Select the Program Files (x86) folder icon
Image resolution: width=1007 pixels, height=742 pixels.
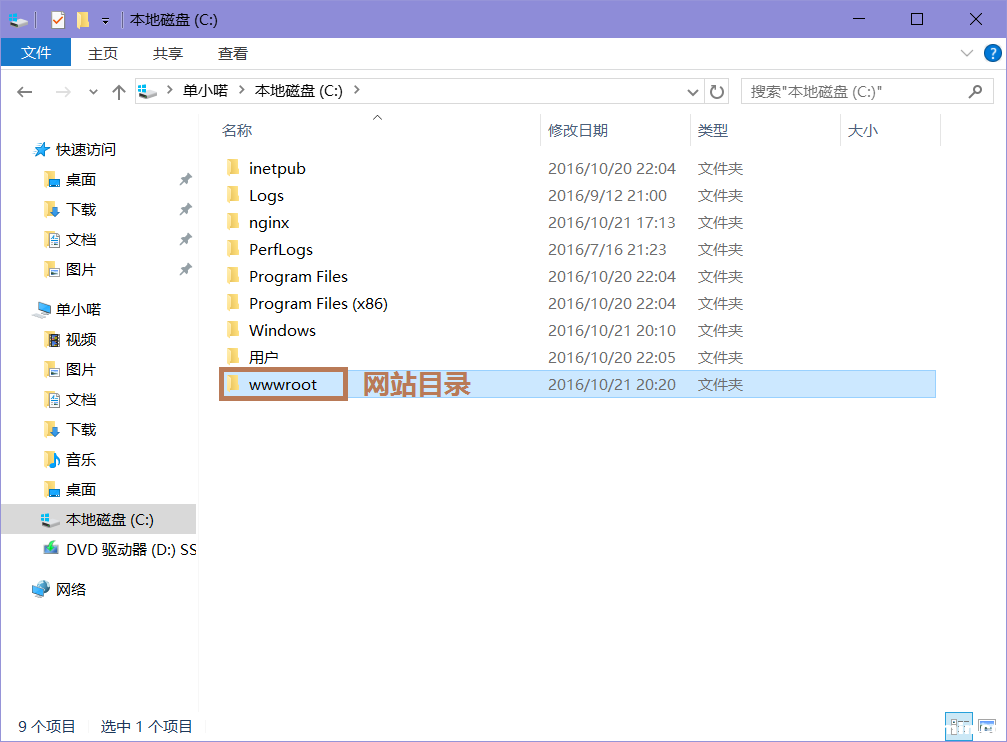point(232,303)
